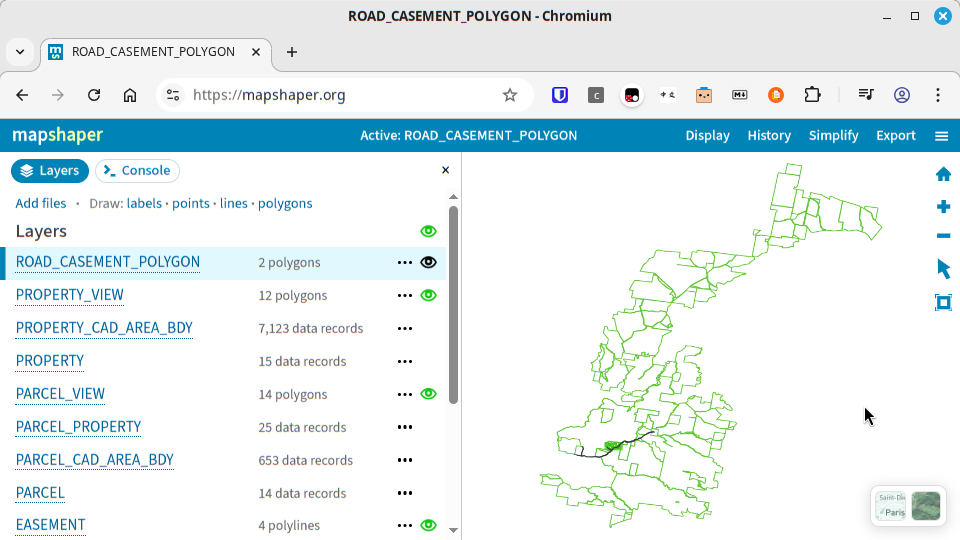Switch to the Console tab

pos(137,171)
